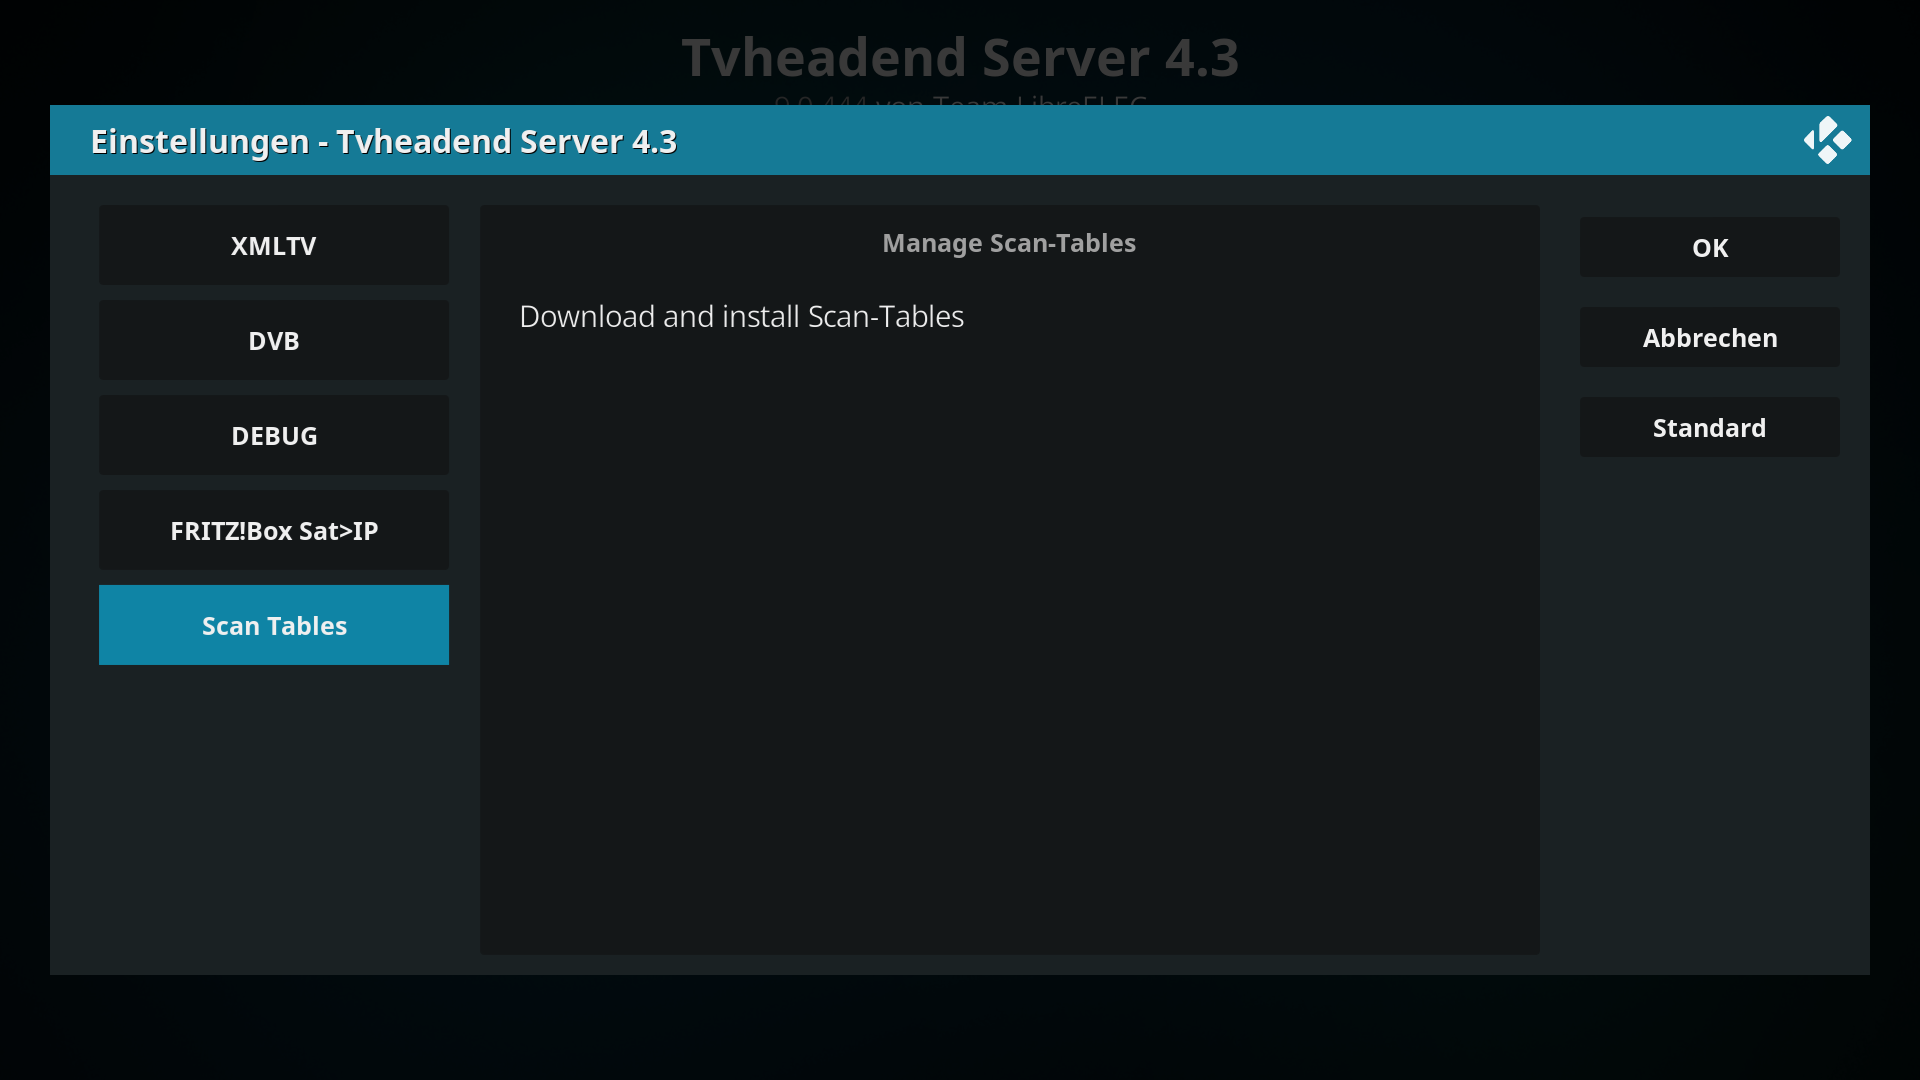
Task: Select the Scan Tables category
Action: [x=274, y=625]
